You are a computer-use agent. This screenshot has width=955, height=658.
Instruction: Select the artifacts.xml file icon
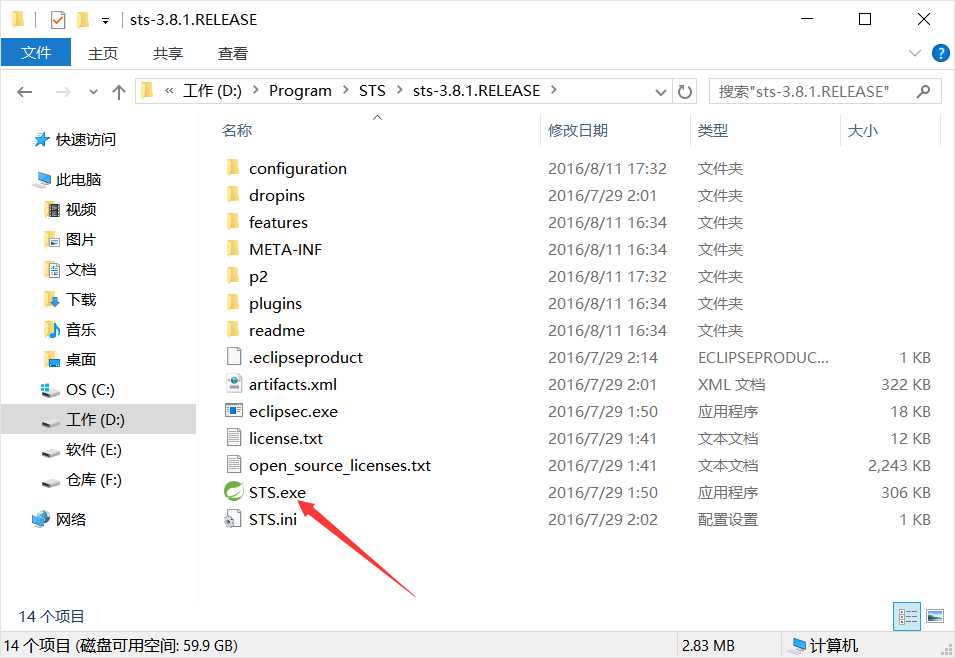tap(234, 384)
